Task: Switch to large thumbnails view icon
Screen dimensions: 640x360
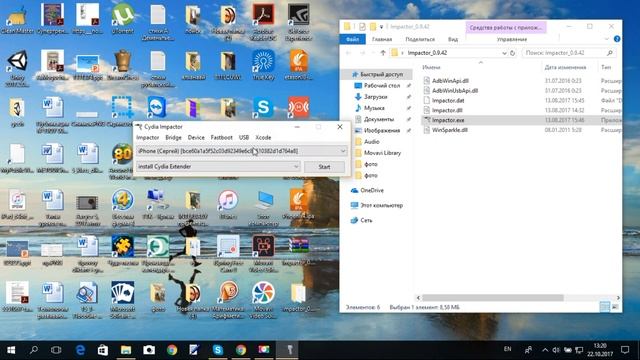Action: tap(615, 307)
